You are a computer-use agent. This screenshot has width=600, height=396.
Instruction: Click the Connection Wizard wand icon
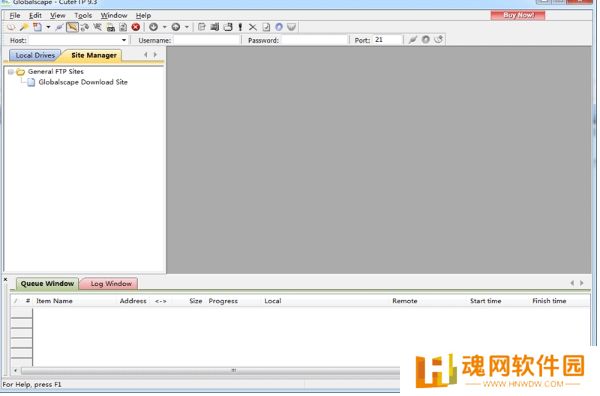click(24, 27)
